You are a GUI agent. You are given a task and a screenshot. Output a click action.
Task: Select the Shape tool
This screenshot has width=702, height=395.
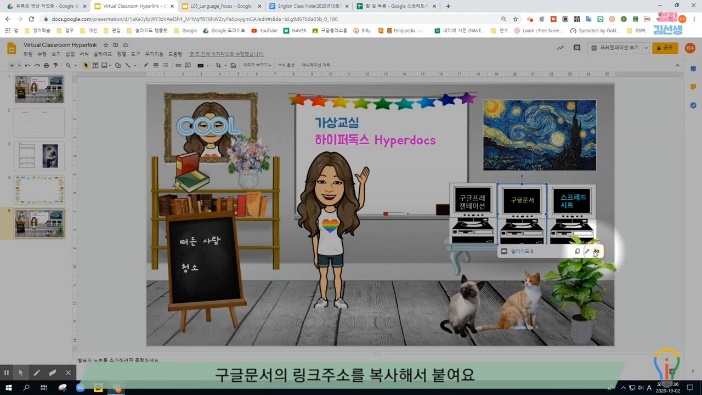coord(118,65)
